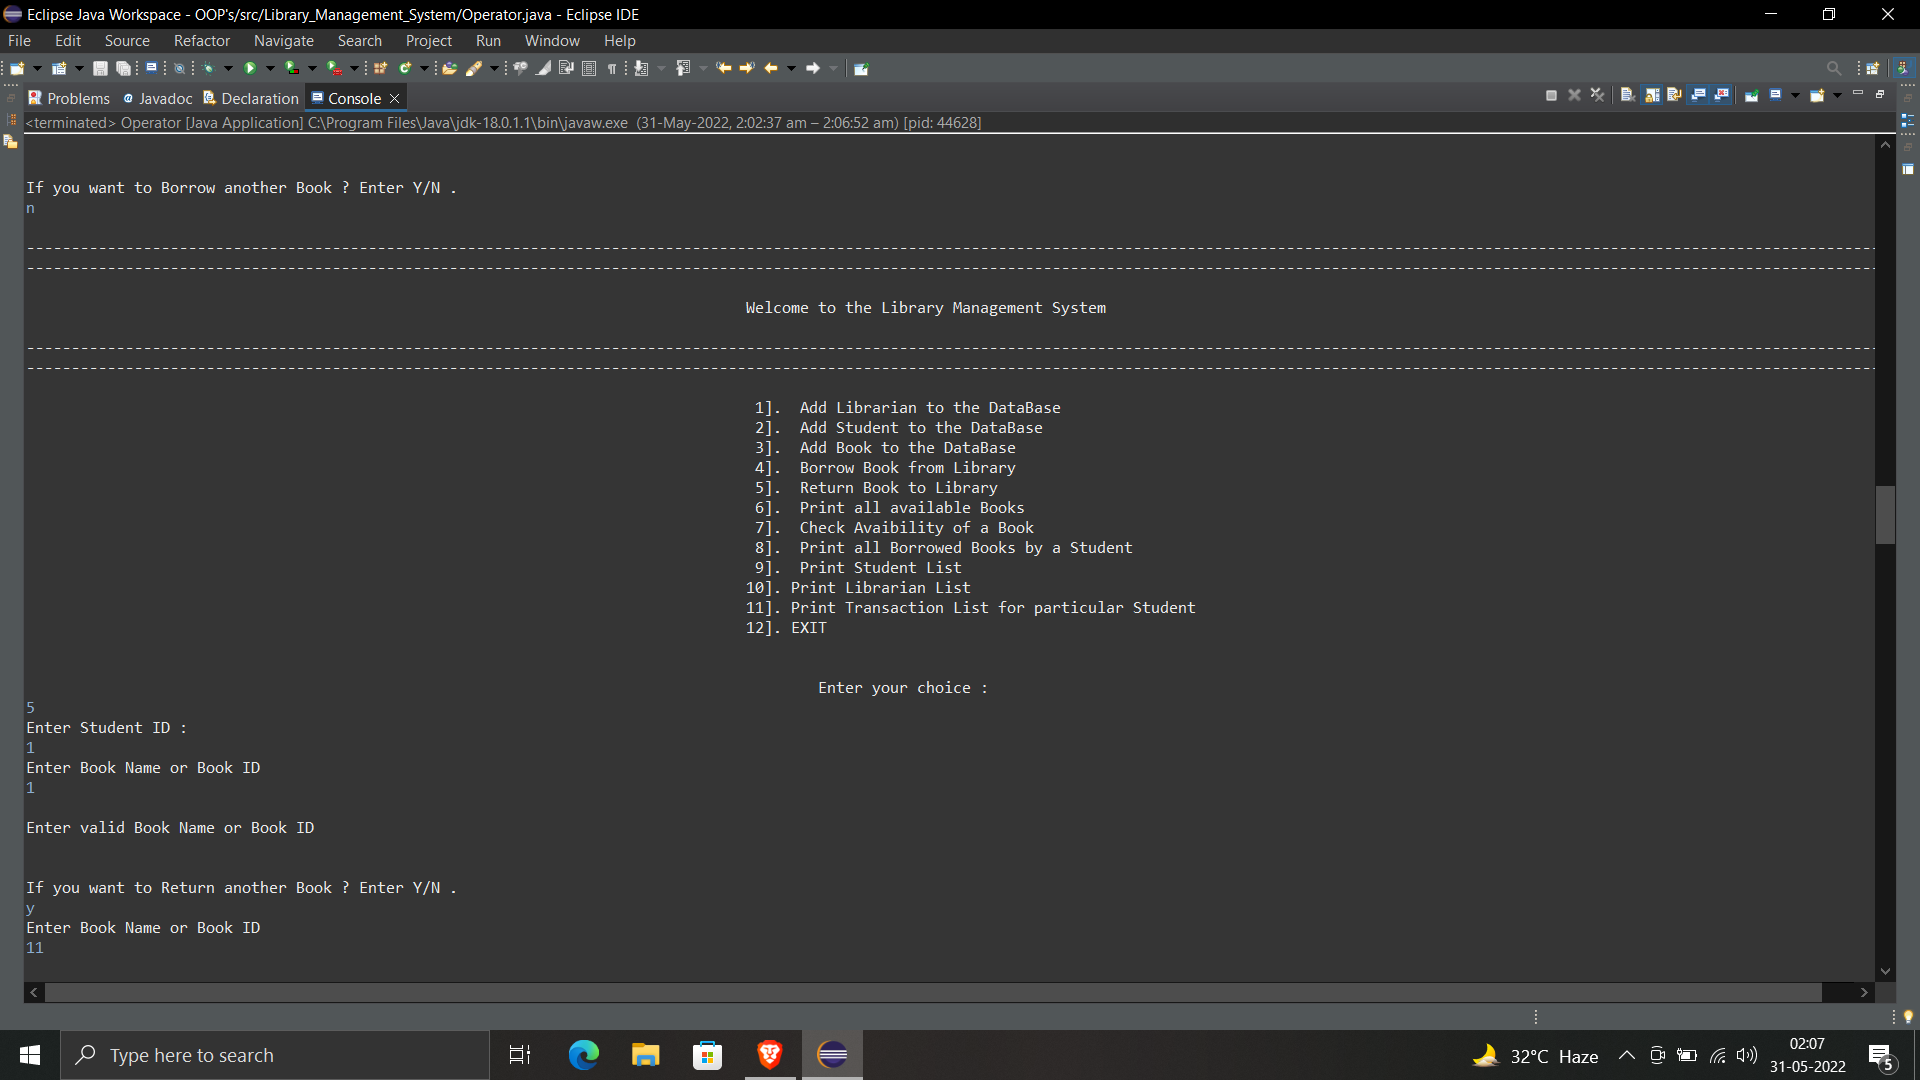The width and height of the screenshot is (1920, 1080).
Task: Click the green Run button in toolbar
Action: coord(250,68)
